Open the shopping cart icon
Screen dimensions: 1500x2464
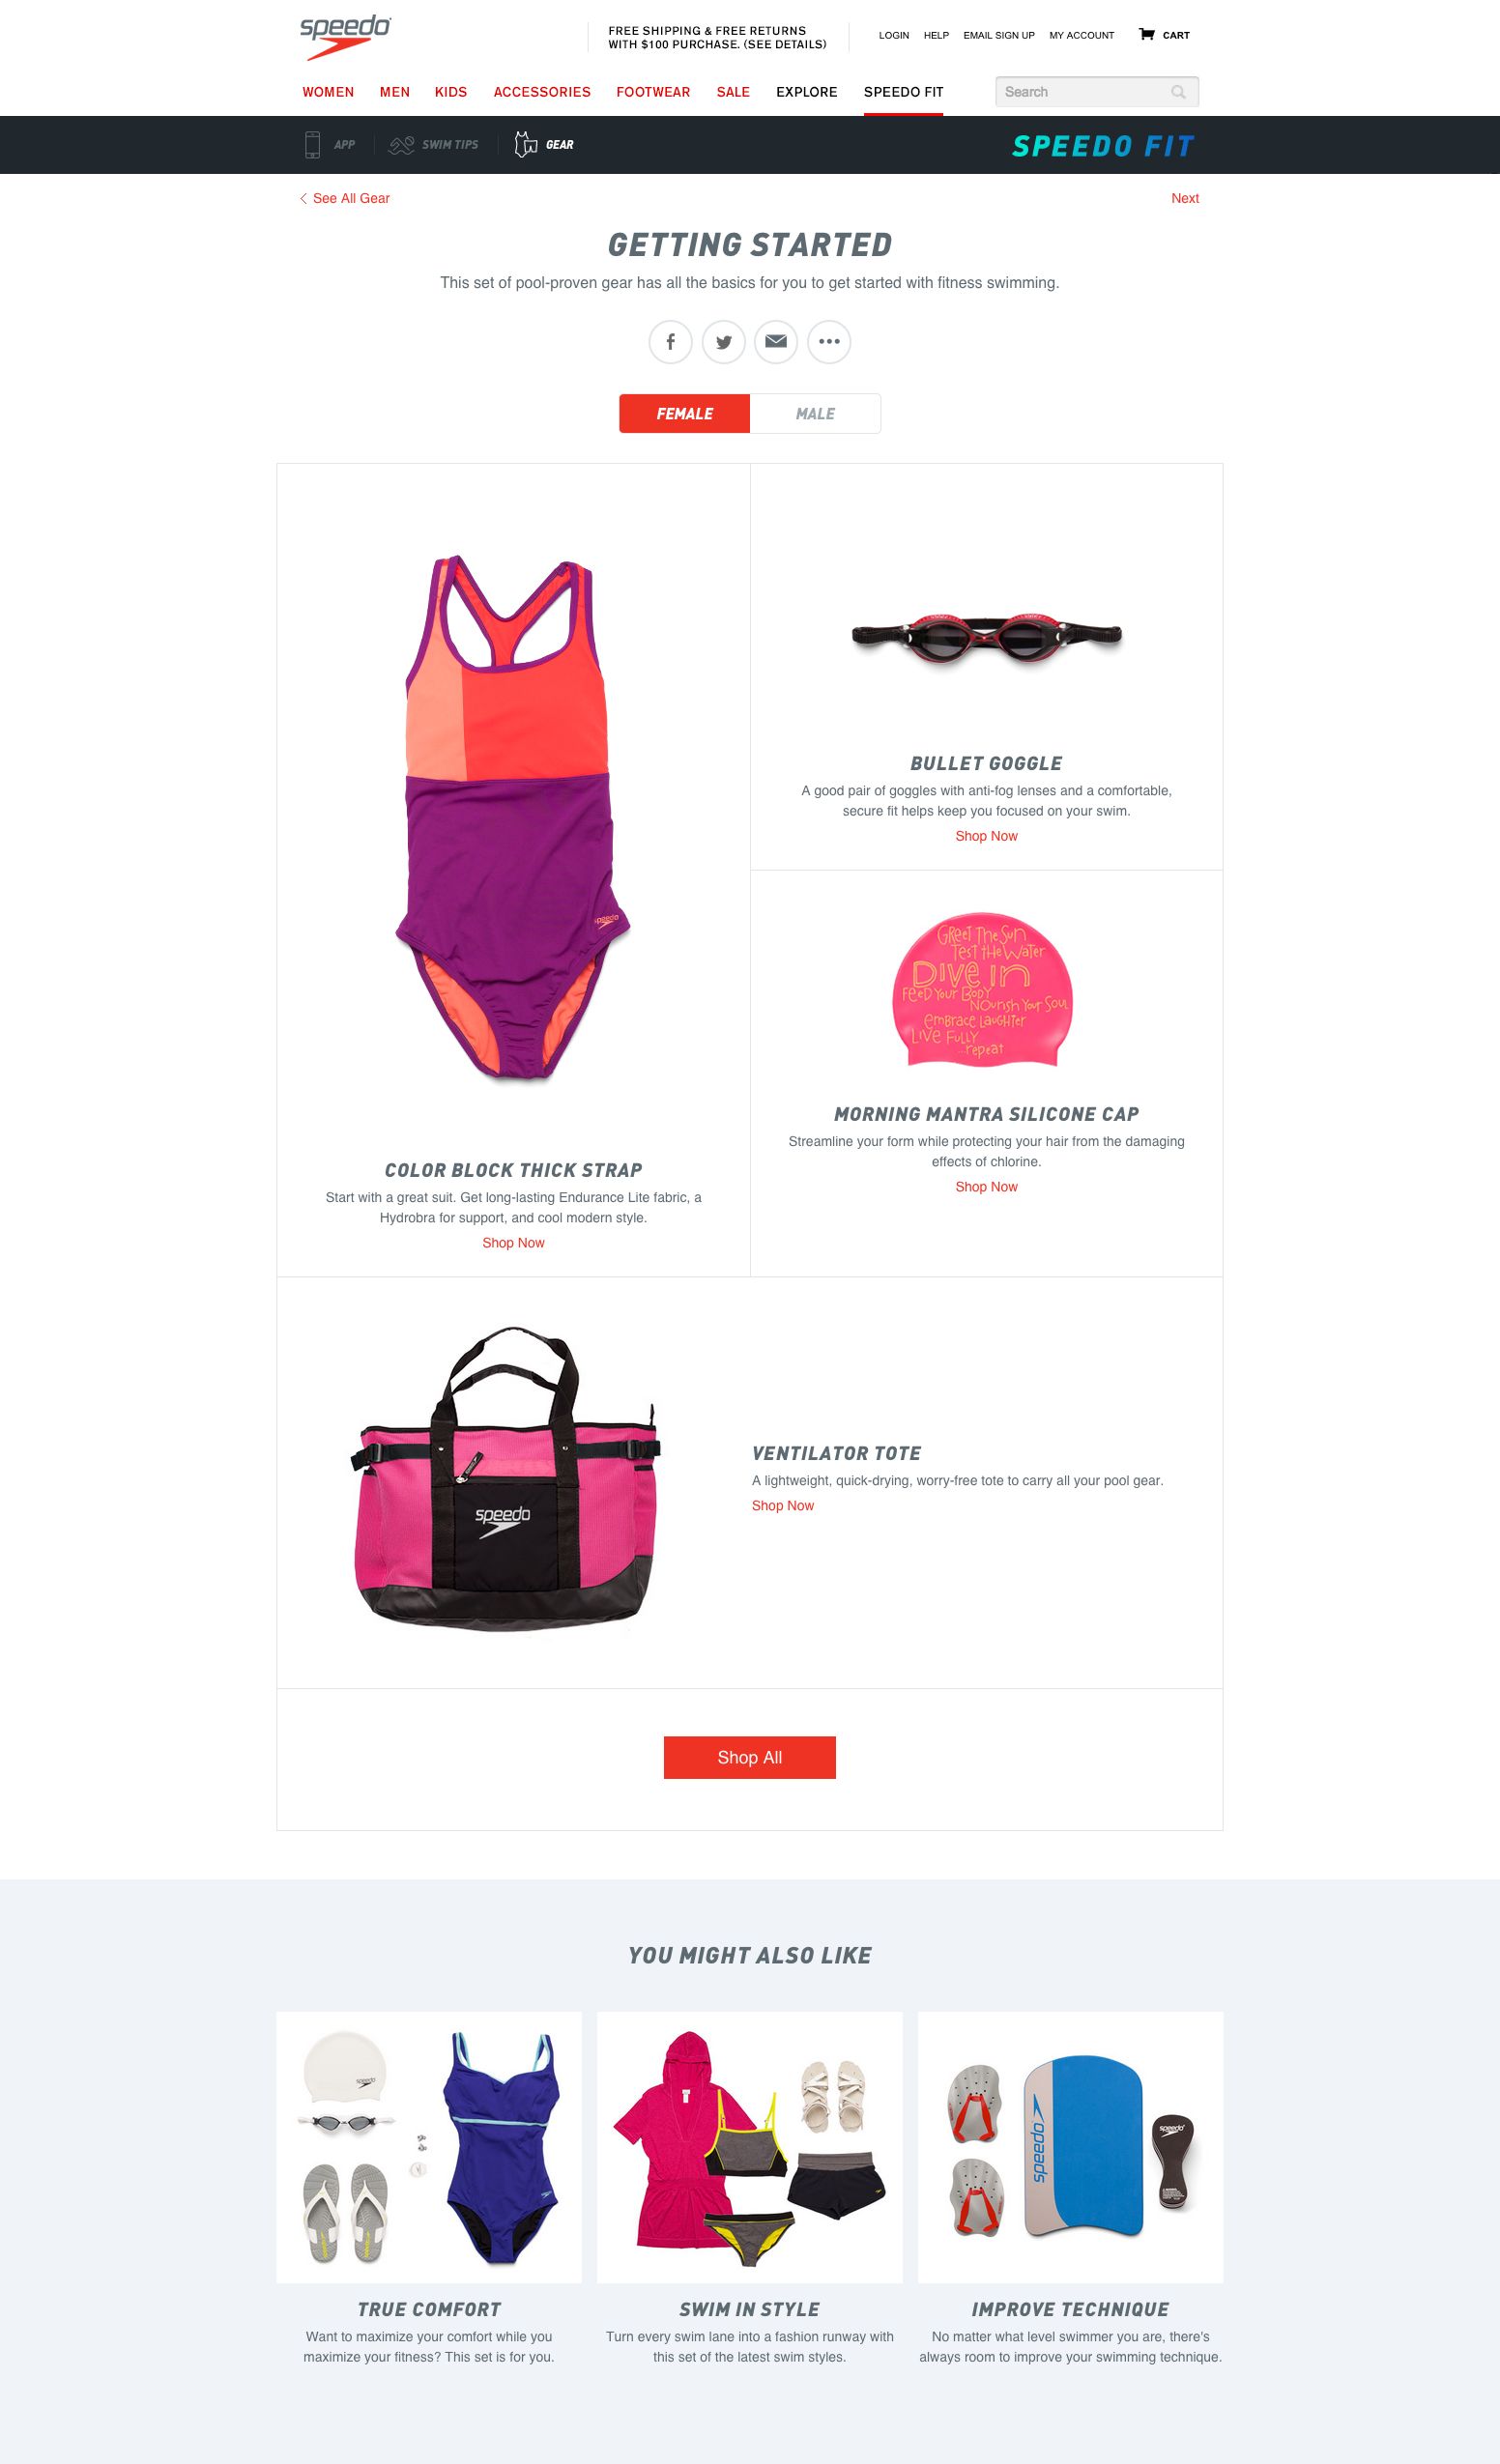[1147, 35]
